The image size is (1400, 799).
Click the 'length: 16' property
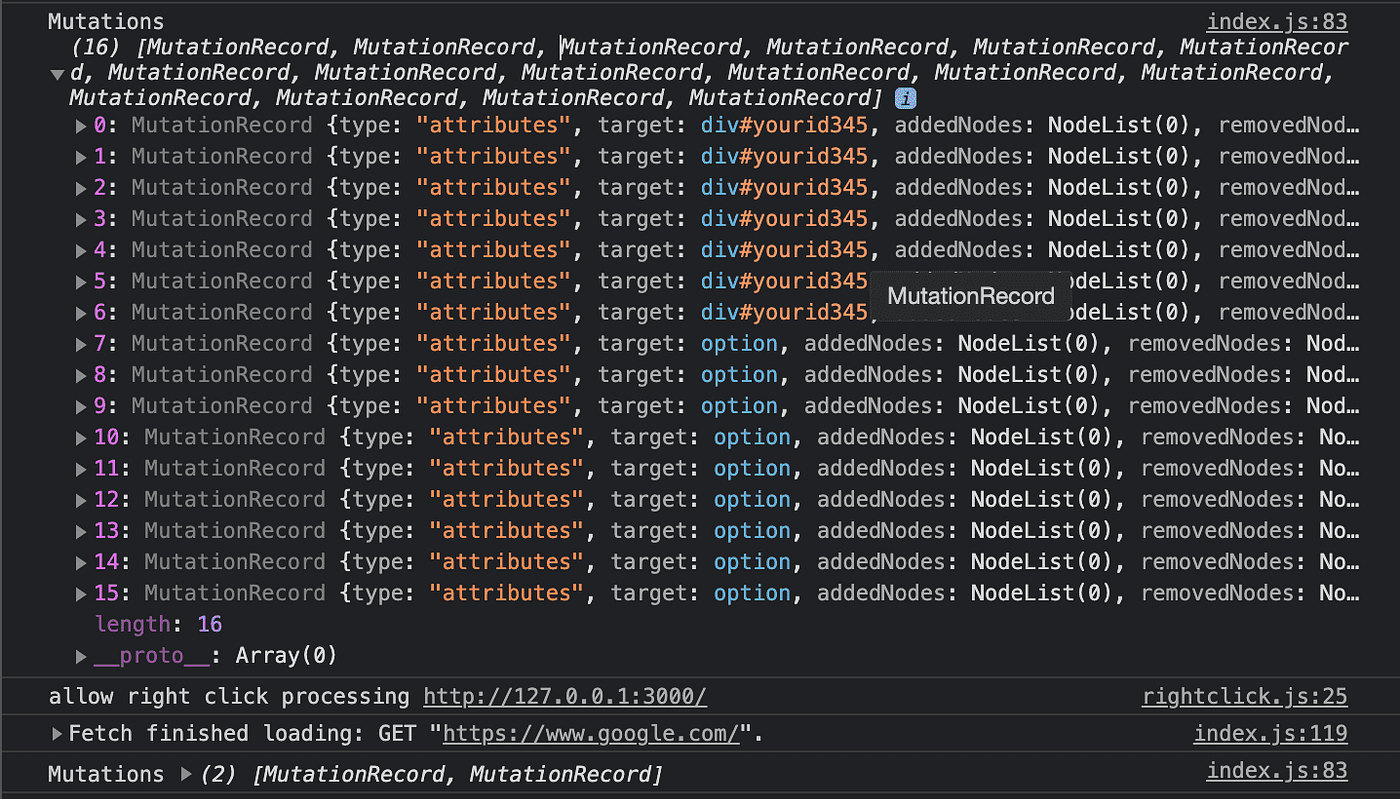(158, 625)
